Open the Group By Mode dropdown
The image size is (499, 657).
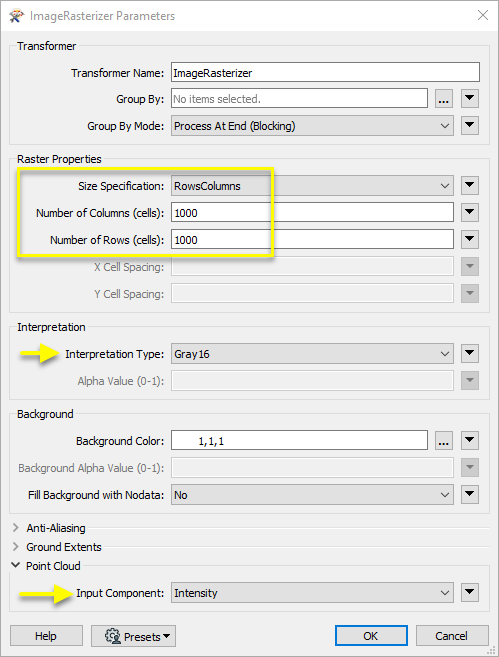pos(312,126)
